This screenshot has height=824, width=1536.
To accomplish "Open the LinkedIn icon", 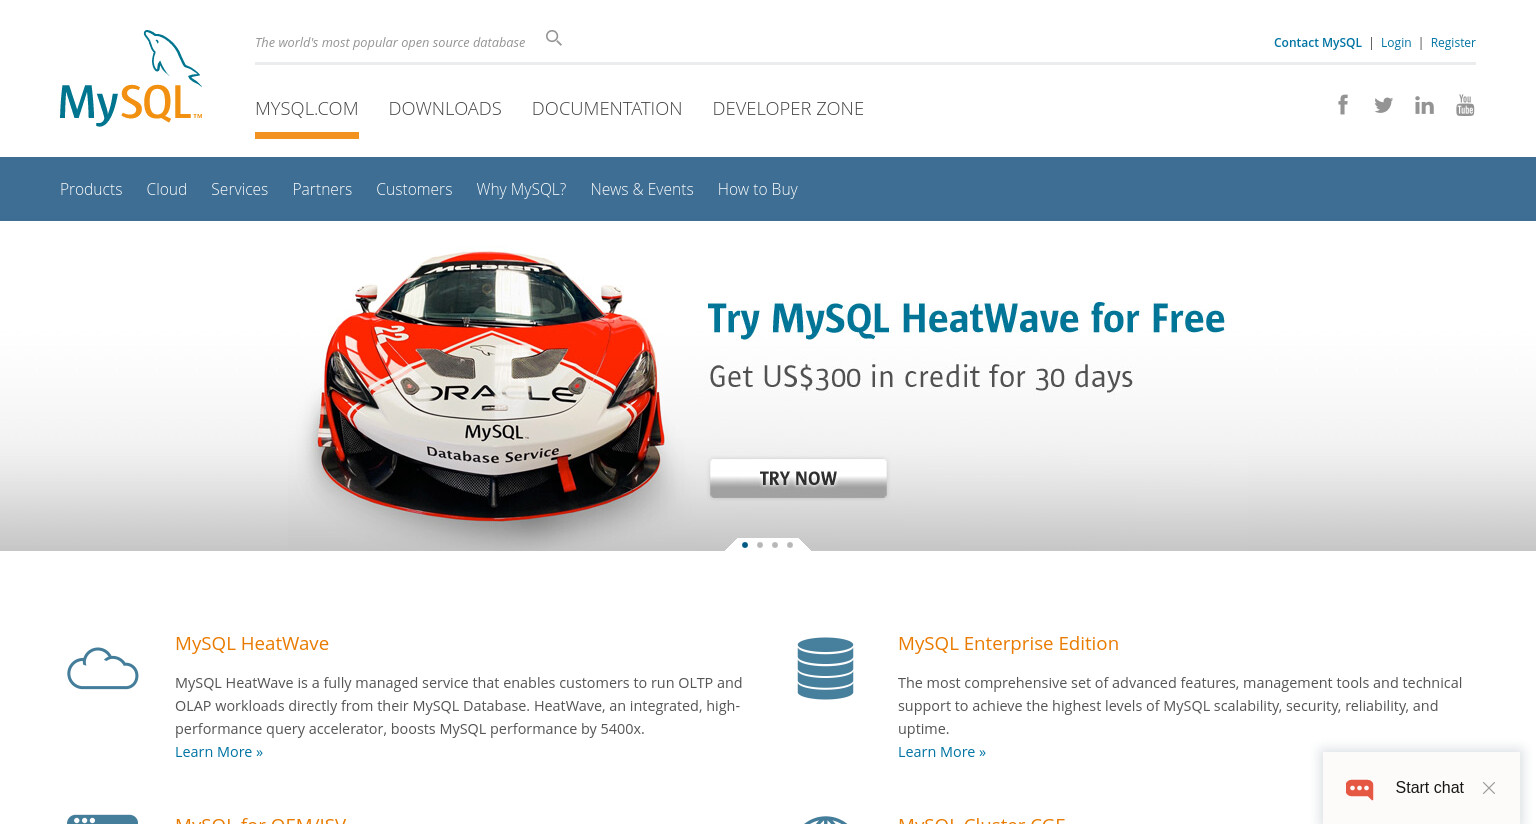I will (x=1424, y=105).
